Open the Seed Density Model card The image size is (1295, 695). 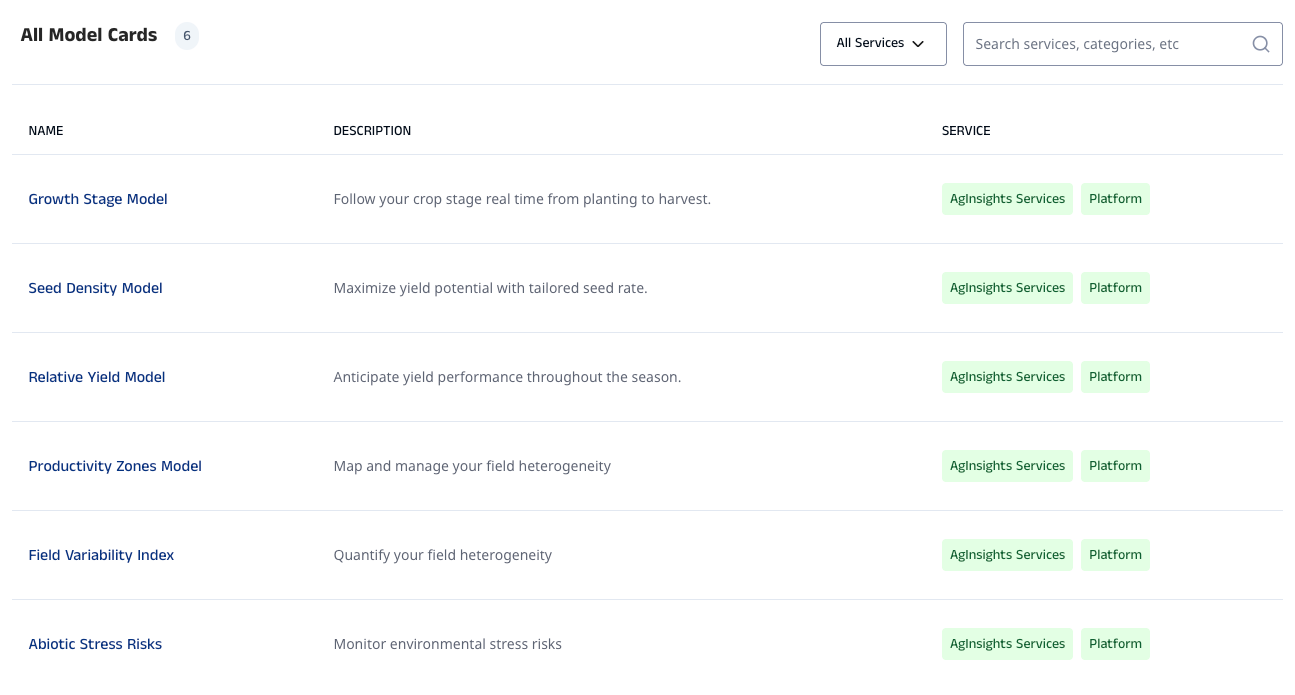[95, 288]
